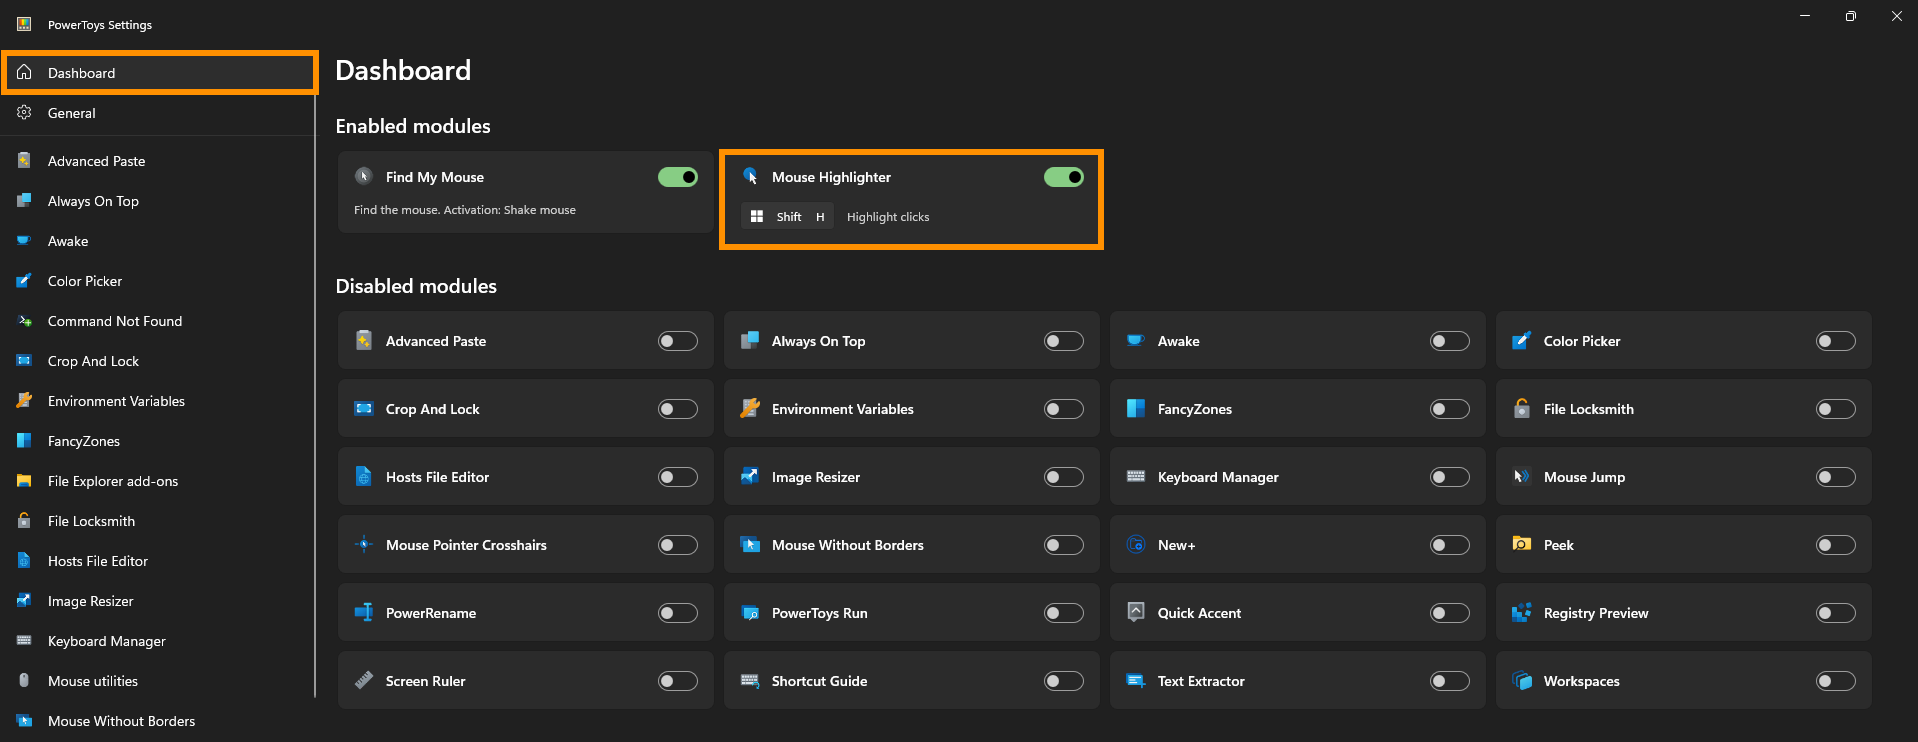The image size is (1918, 742).
Task: Click the PowerRename card icon
Action: (364, 612)
